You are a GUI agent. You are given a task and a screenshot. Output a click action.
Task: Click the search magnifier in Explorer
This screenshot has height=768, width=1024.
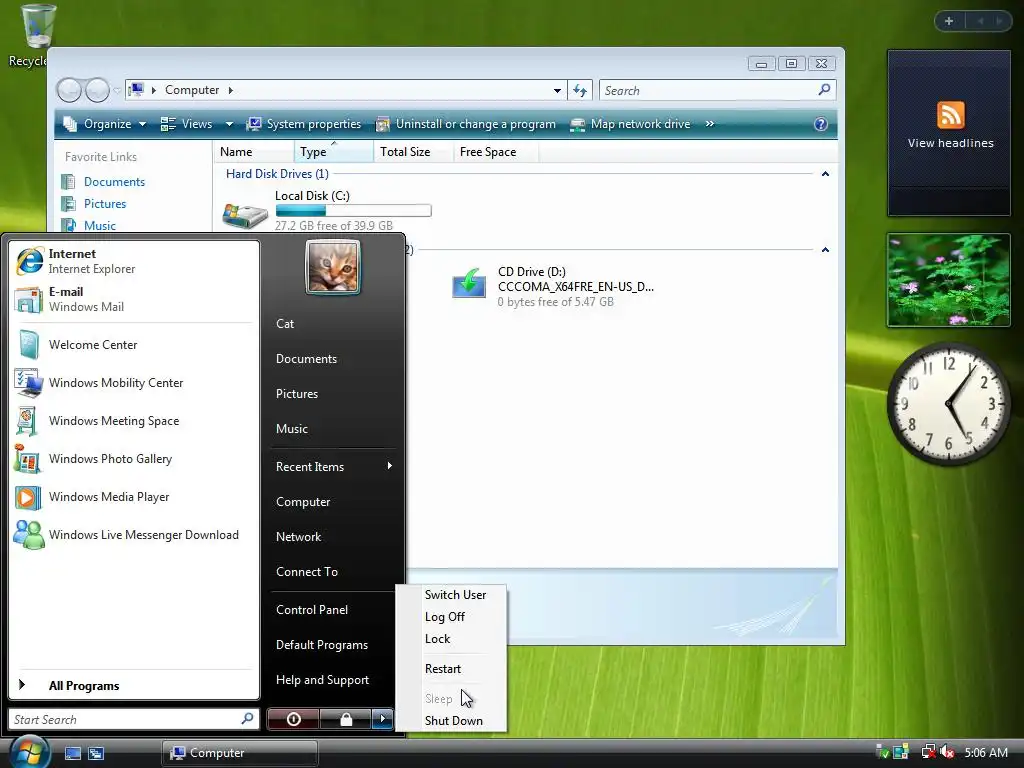pos(824,89)
